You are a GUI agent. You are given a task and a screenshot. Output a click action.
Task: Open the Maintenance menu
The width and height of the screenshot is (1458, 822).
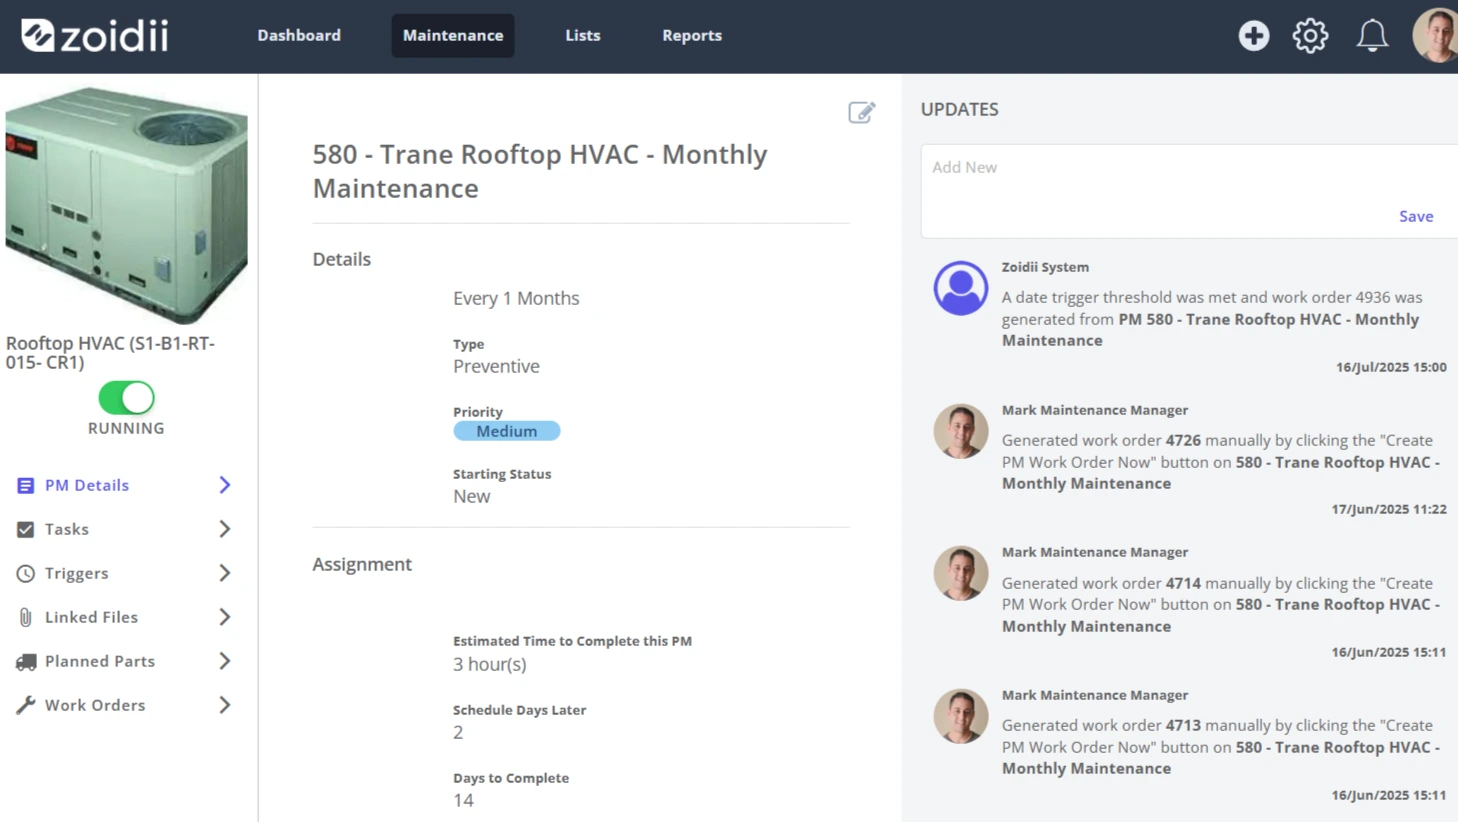453,35
